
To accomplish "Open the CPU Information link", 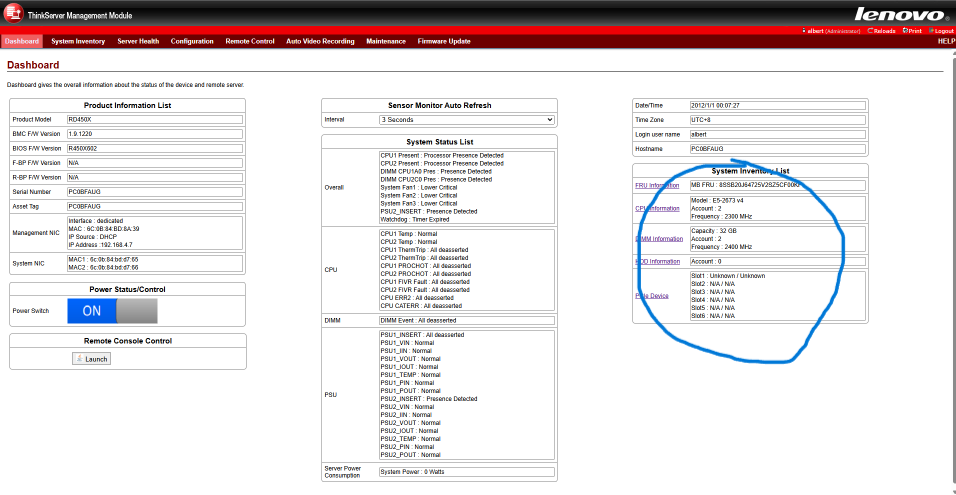I will tap(657, 208).
